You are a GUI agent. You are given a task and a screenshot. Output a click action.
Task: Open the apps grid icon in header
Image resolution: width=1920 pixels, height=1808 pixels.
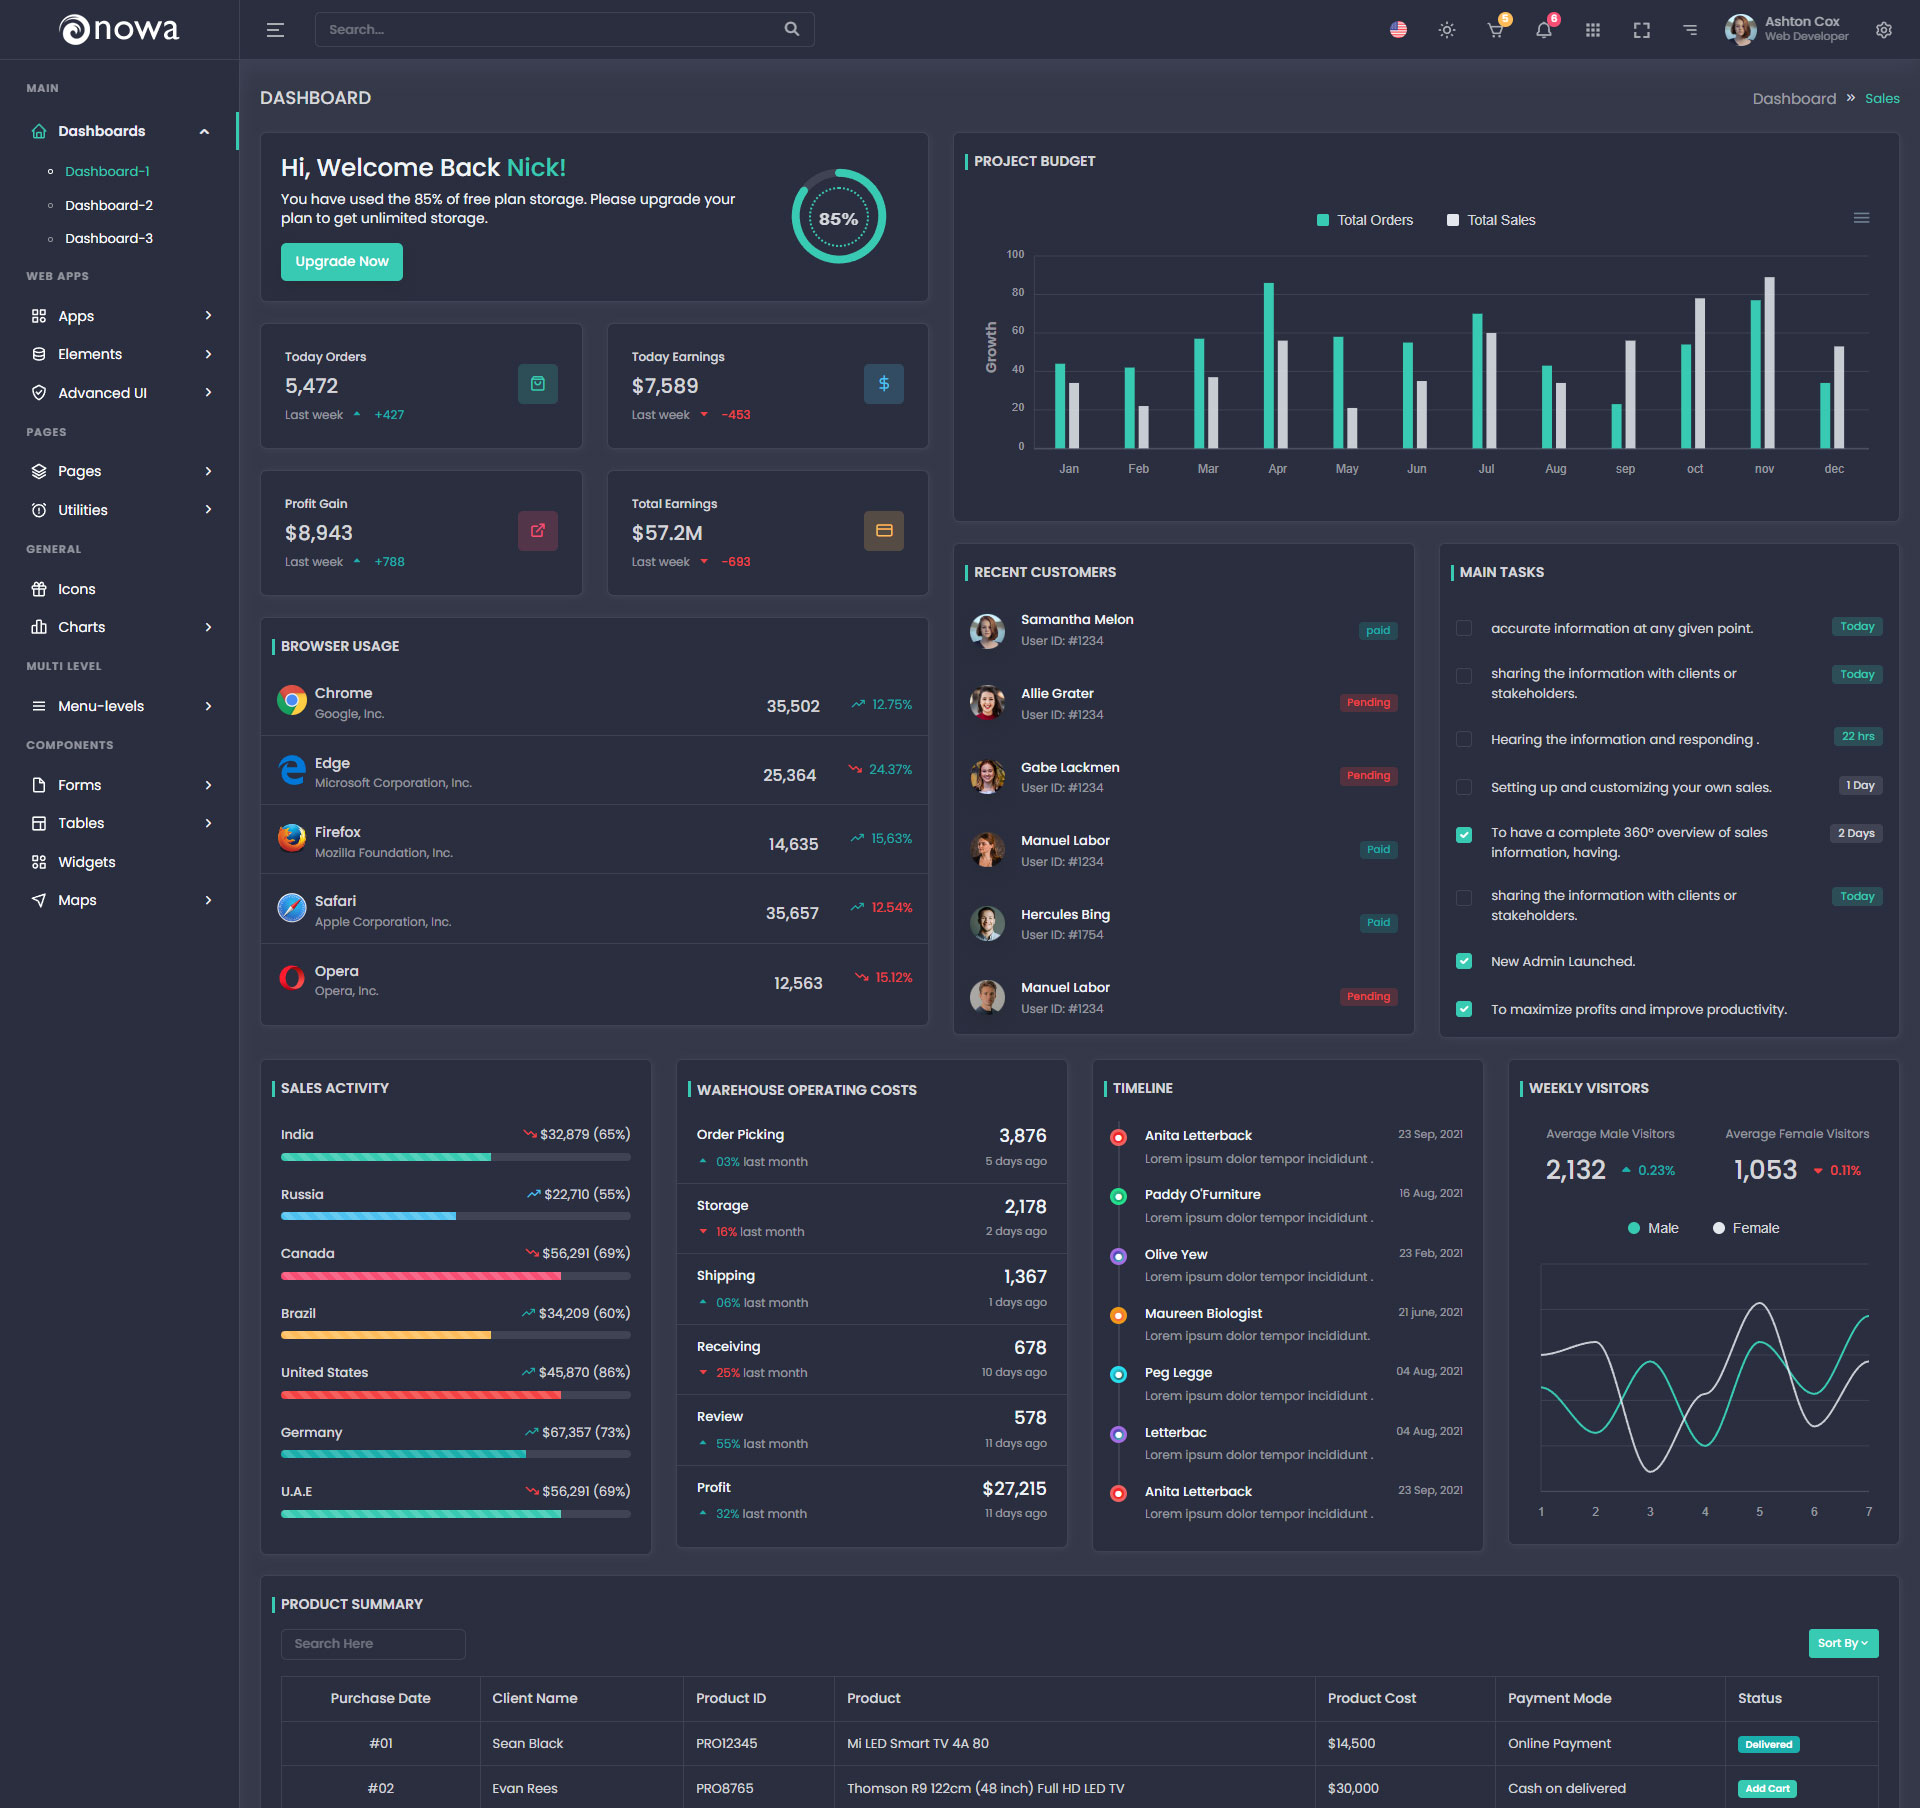point(1593,30)
